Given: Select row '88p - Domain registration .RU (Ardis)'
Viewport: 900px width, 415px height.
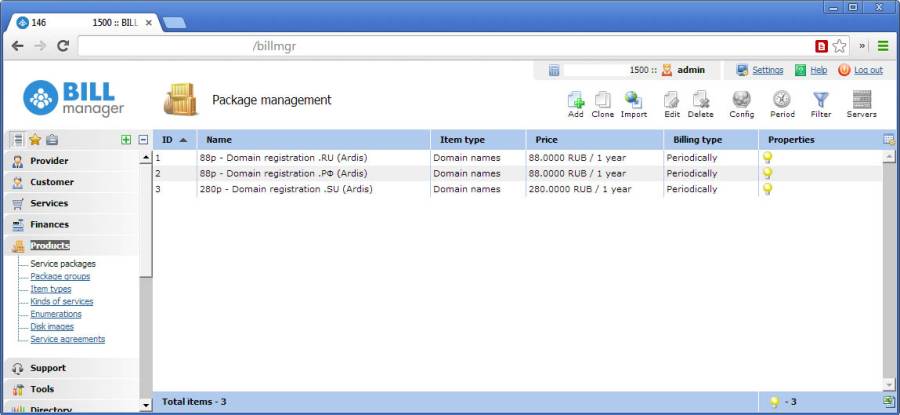Looking at the screenshot, I should click(x=517, y=158).
